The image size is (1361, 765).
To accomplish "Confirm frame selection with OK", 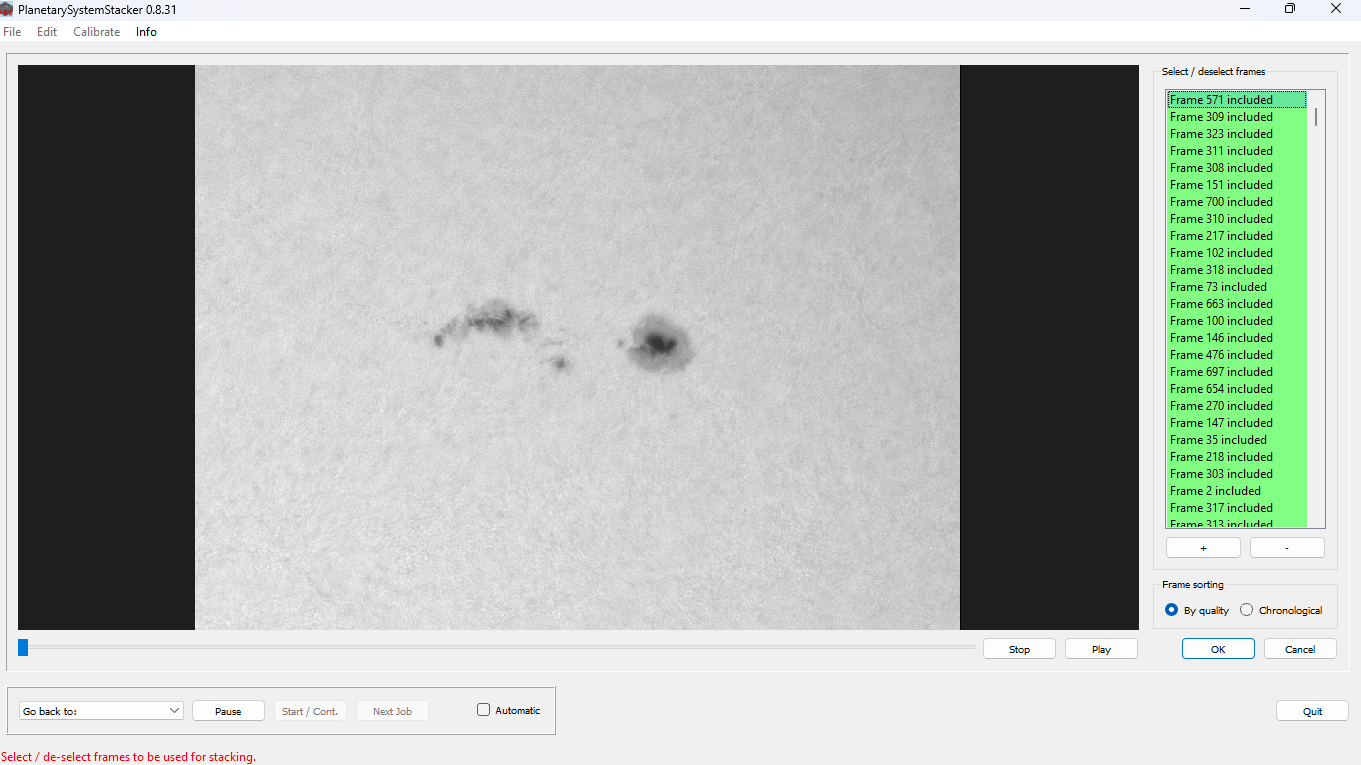I will (1218, 649).
